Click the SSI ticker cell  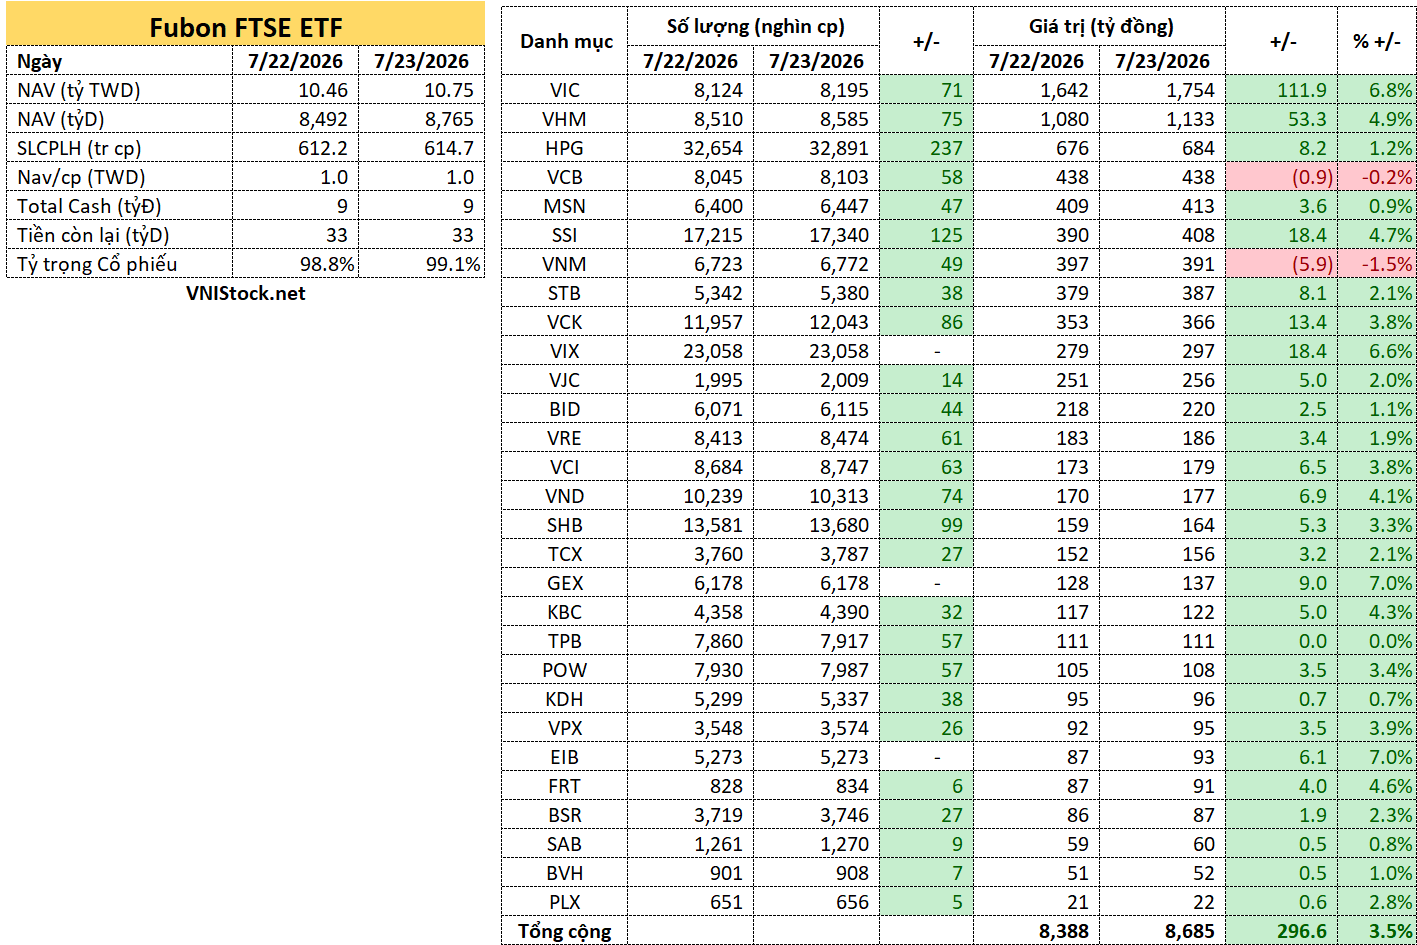tap(564, 235)
